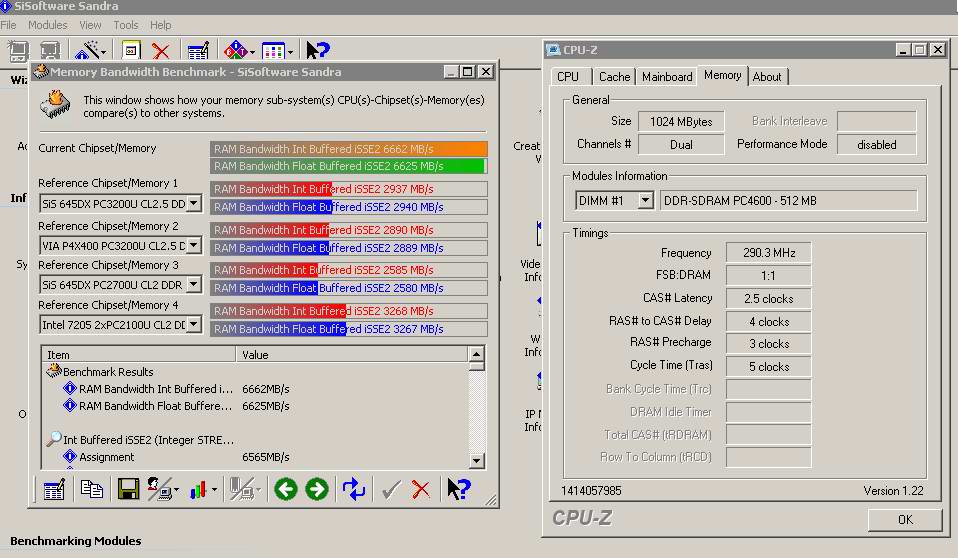Open the Reference Chipset/Memory 1 dropdown
Viewport: 958px width, 558px height.
tap(194, 203)
